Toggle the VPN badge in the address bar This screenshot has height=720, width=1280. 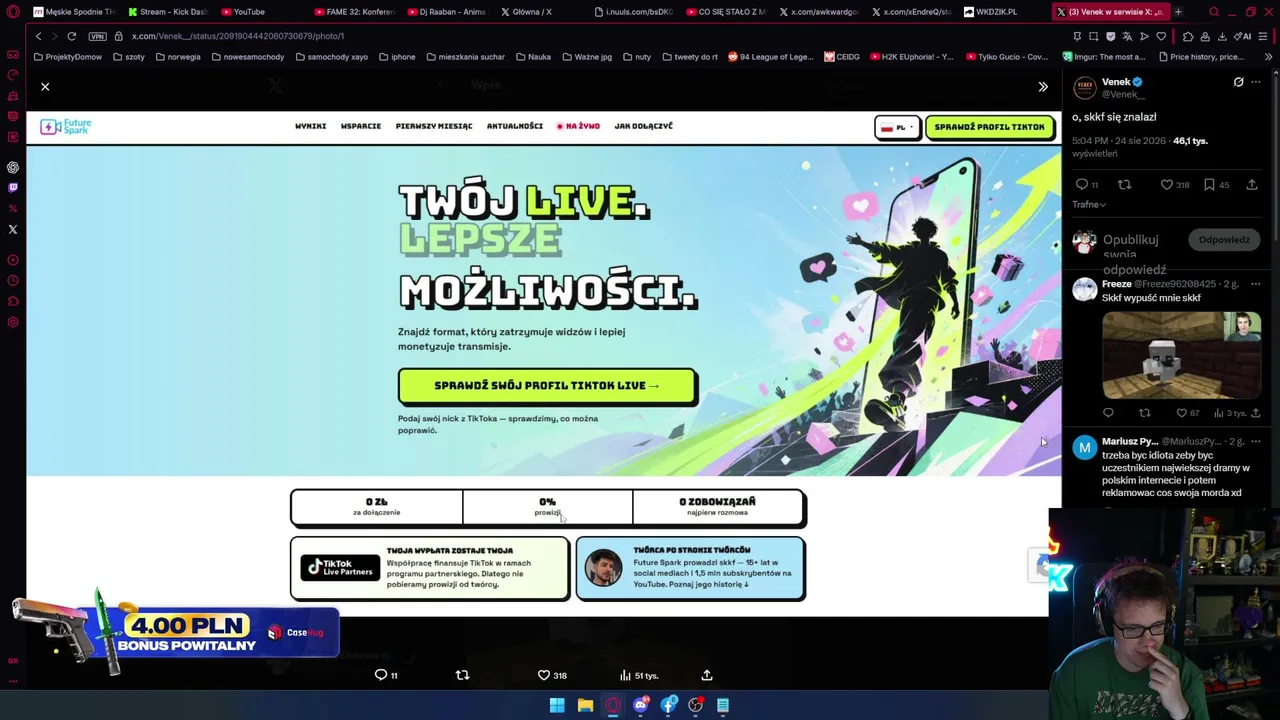97,36
